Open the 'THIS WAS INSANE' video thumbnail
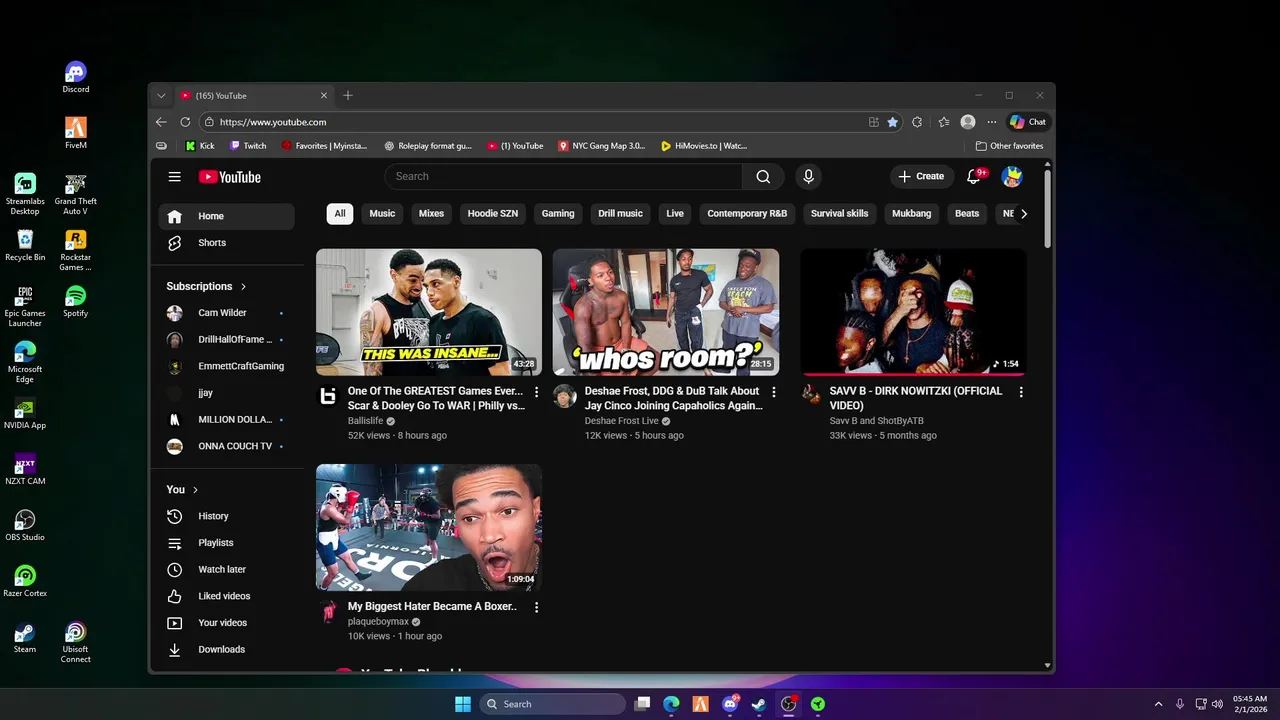The image size is (1280, 720). 429,312
